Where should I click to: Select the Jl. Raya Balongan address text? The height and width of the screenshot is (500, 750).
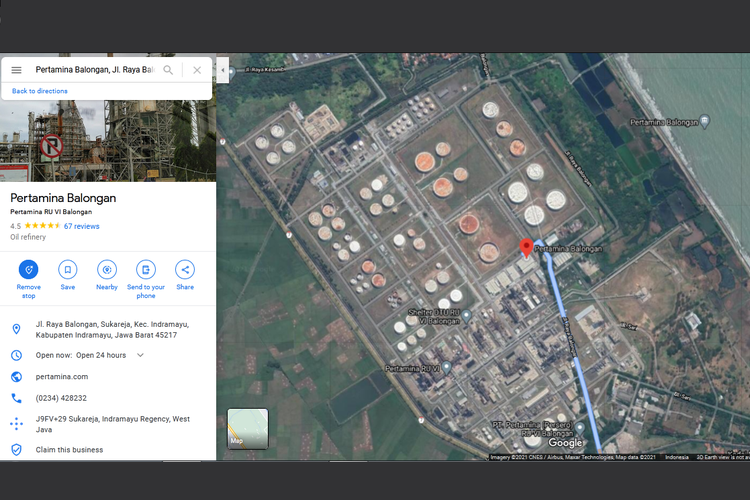pyautogui.click(x=112, y=330)
